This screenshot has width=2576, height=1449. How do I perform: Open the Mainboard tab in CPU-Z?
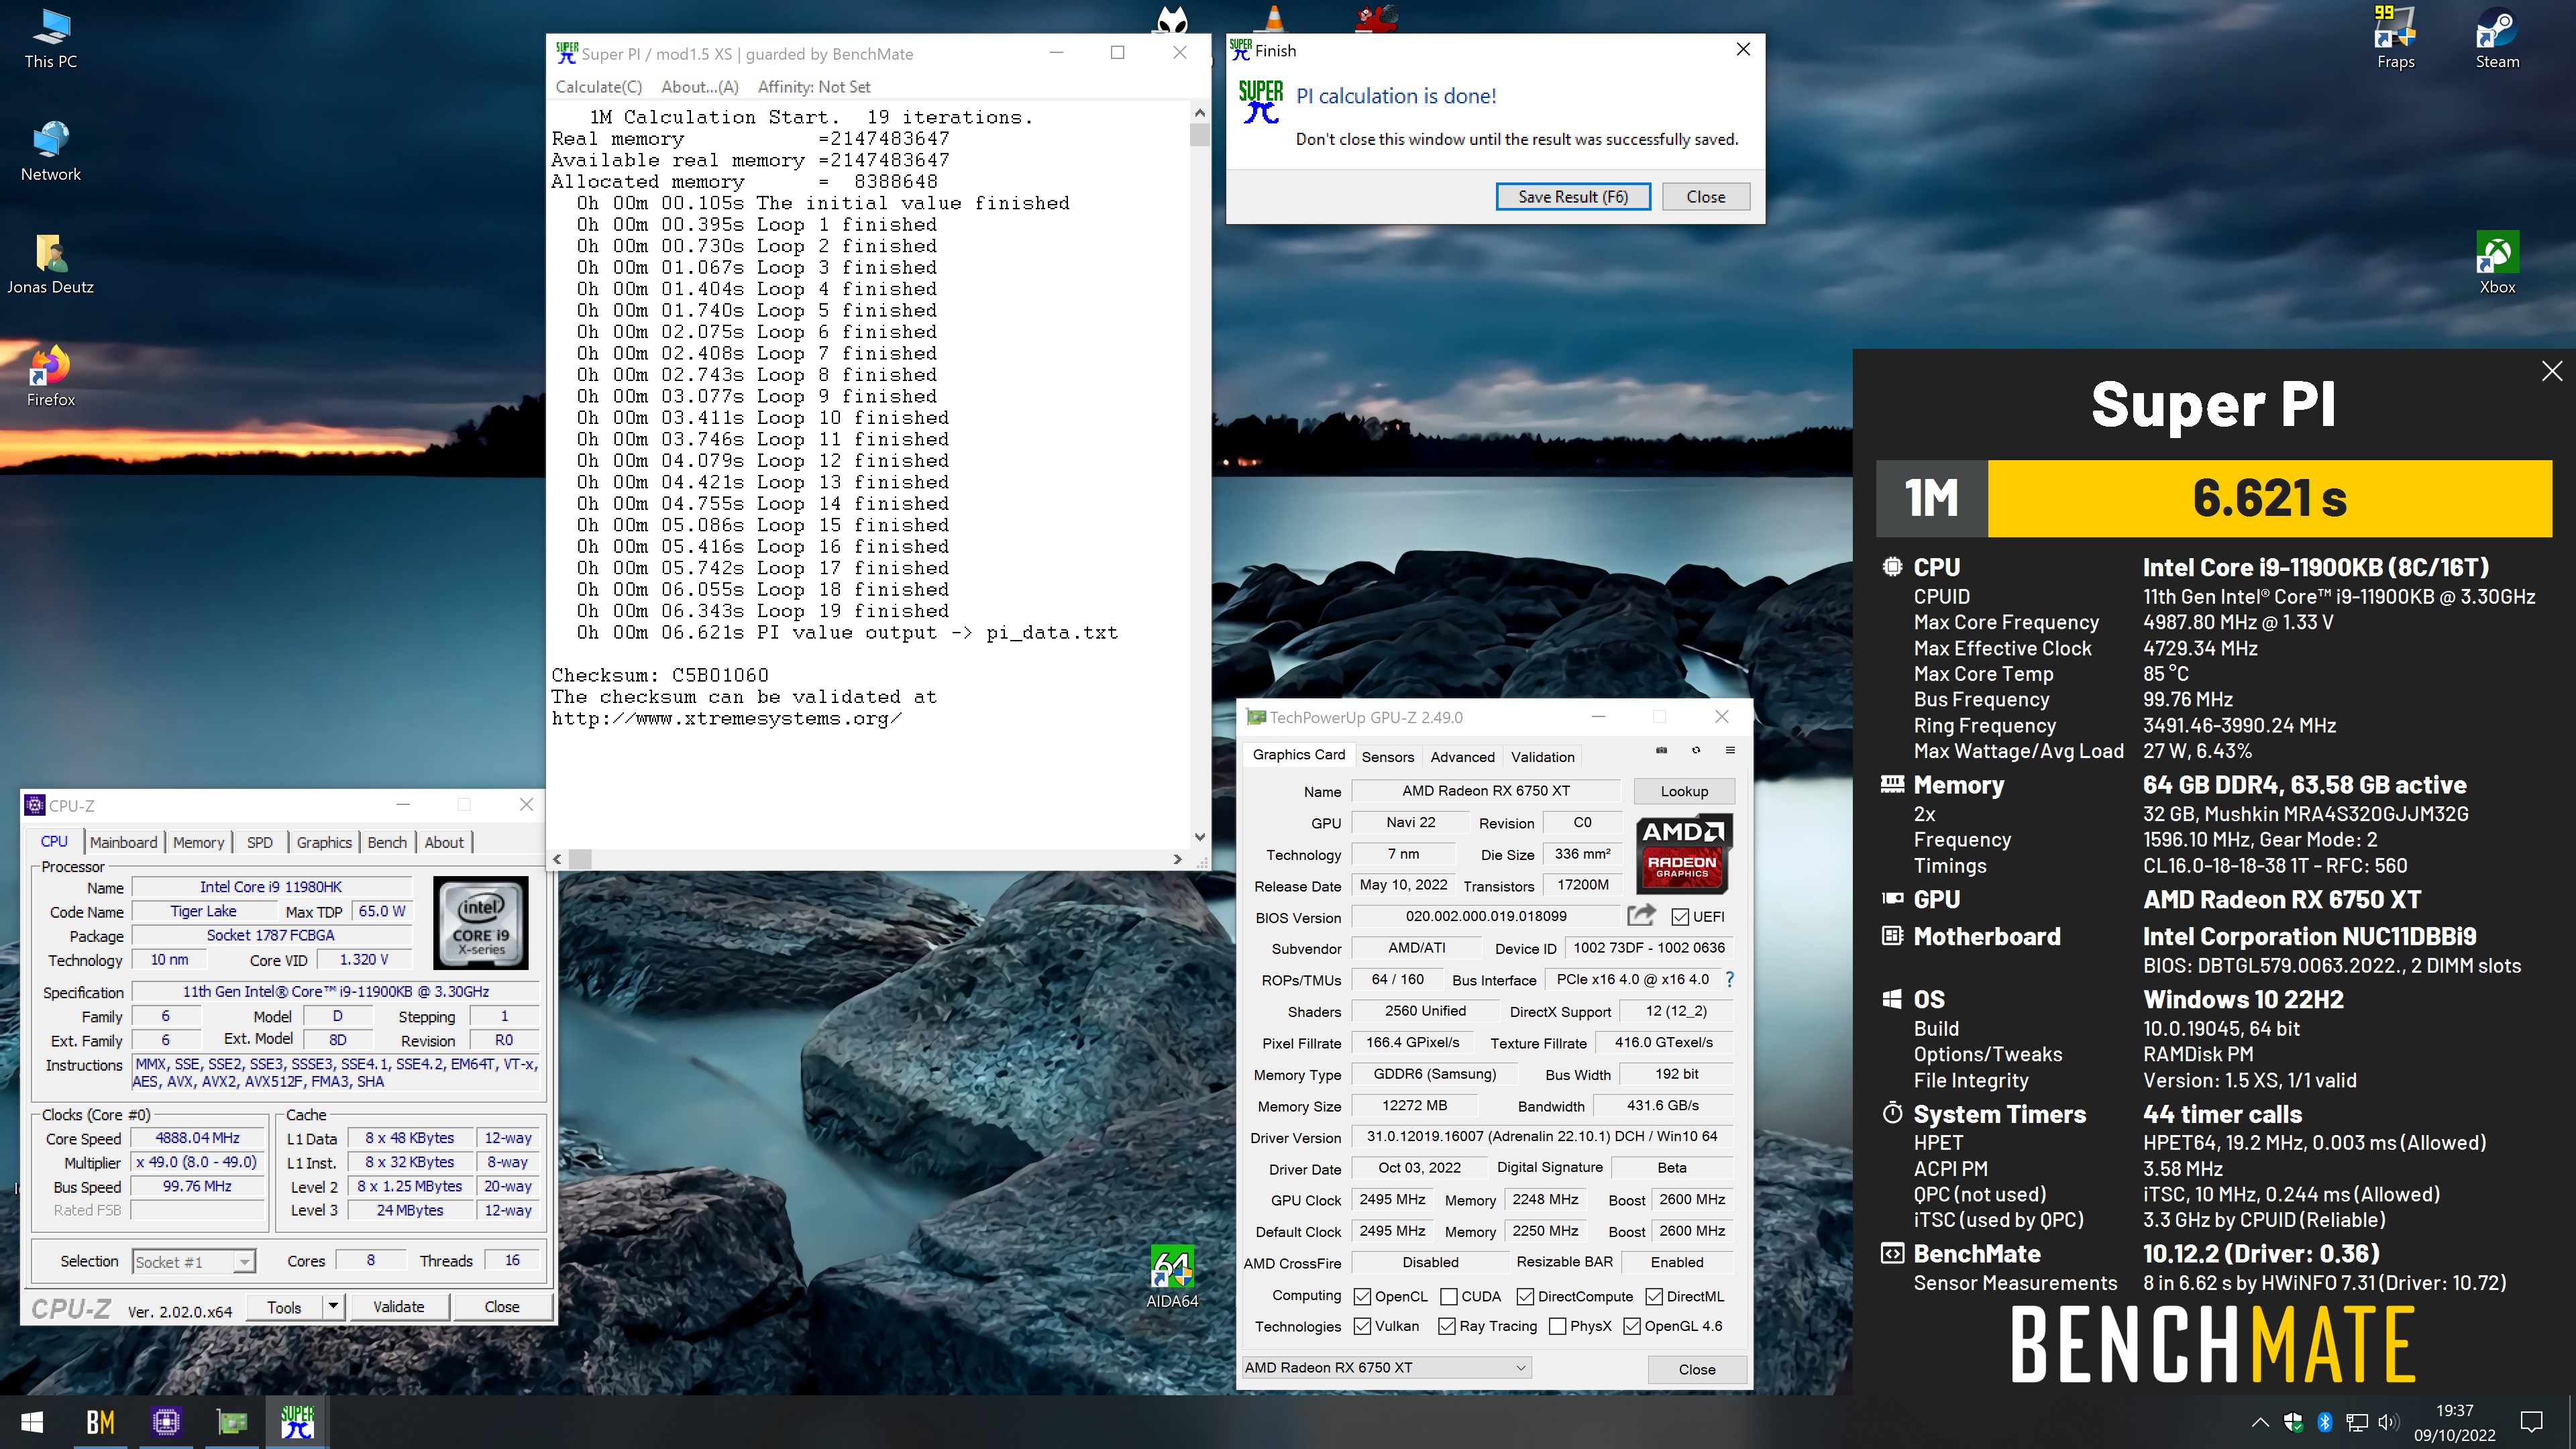[123, 842]
